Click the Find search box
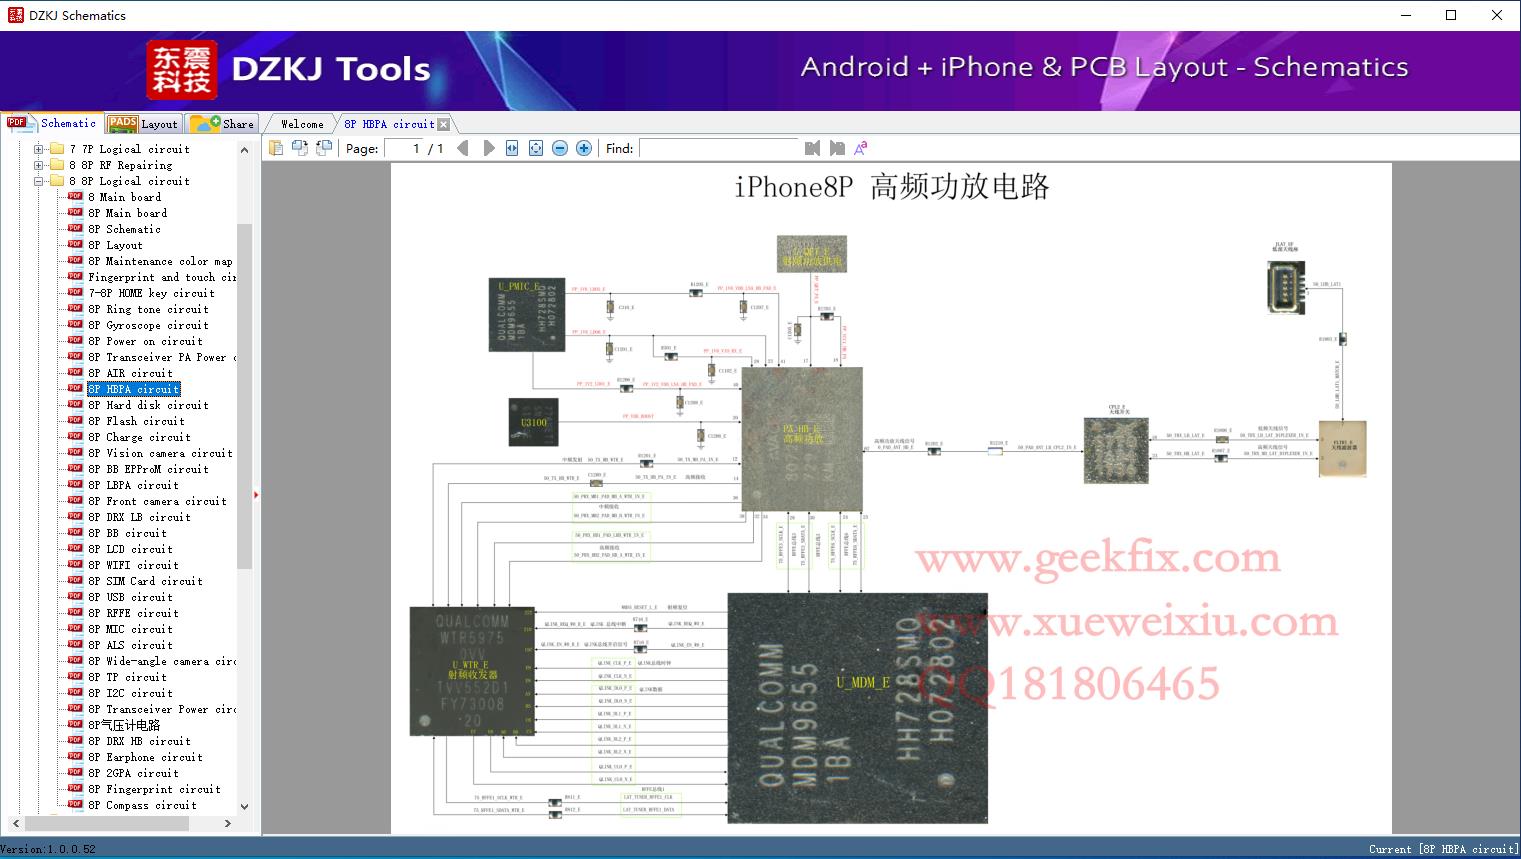Viewport: 1521px width, 859px height. coord(718,148)
